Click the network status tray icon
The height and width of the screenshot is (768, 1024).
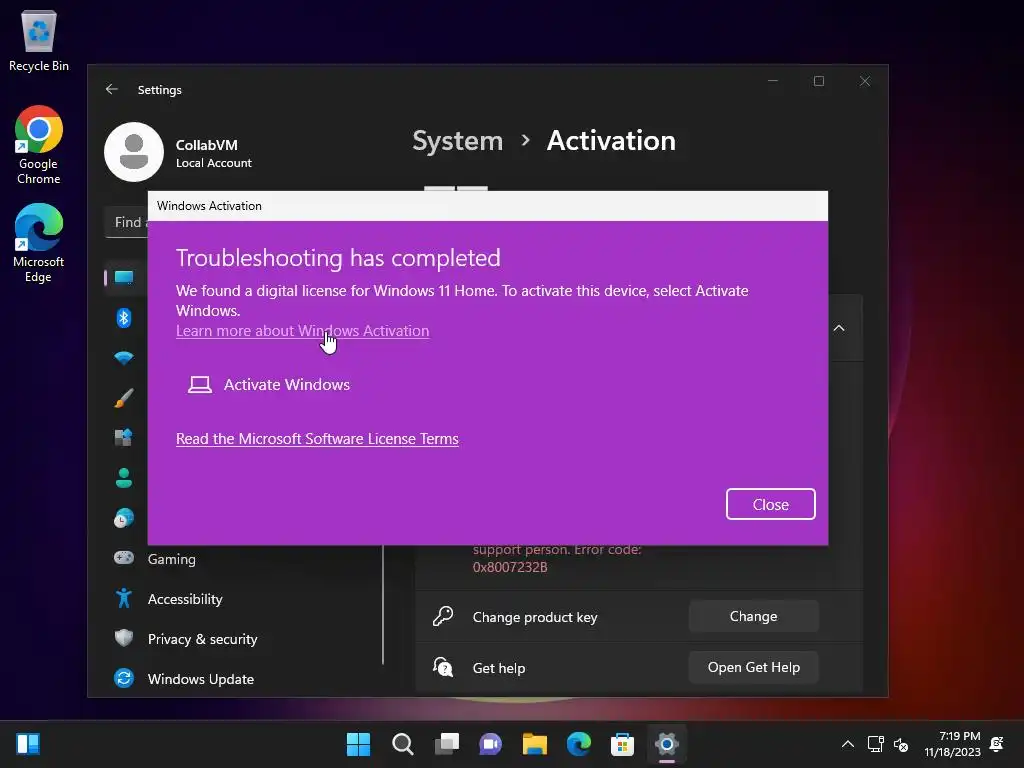(875, 744)
